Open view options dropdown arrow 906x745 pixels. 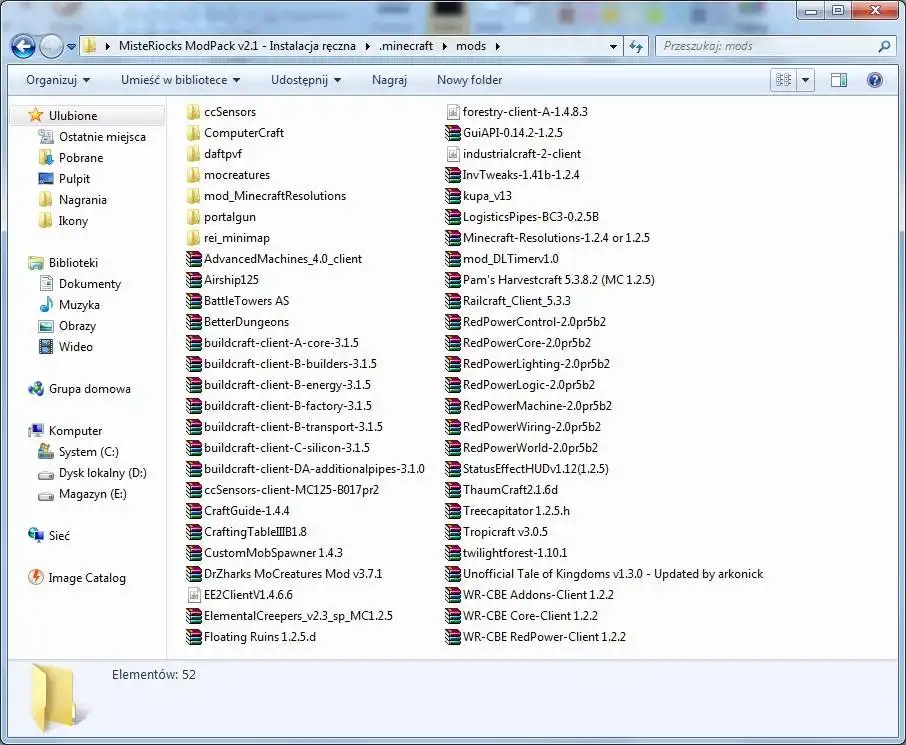(805, 80)
